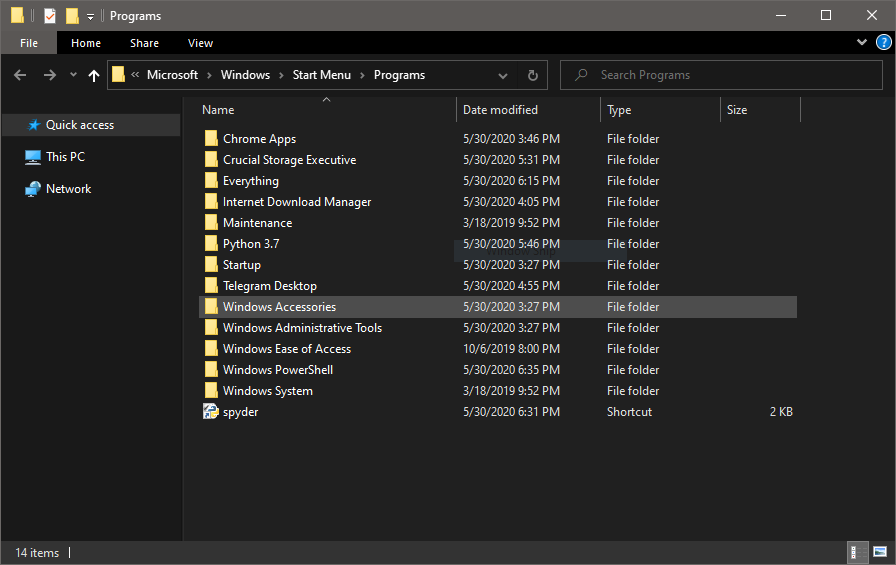Select the Windows Accessories folder icon
The image size is (896, 565).
pos(211,306)
